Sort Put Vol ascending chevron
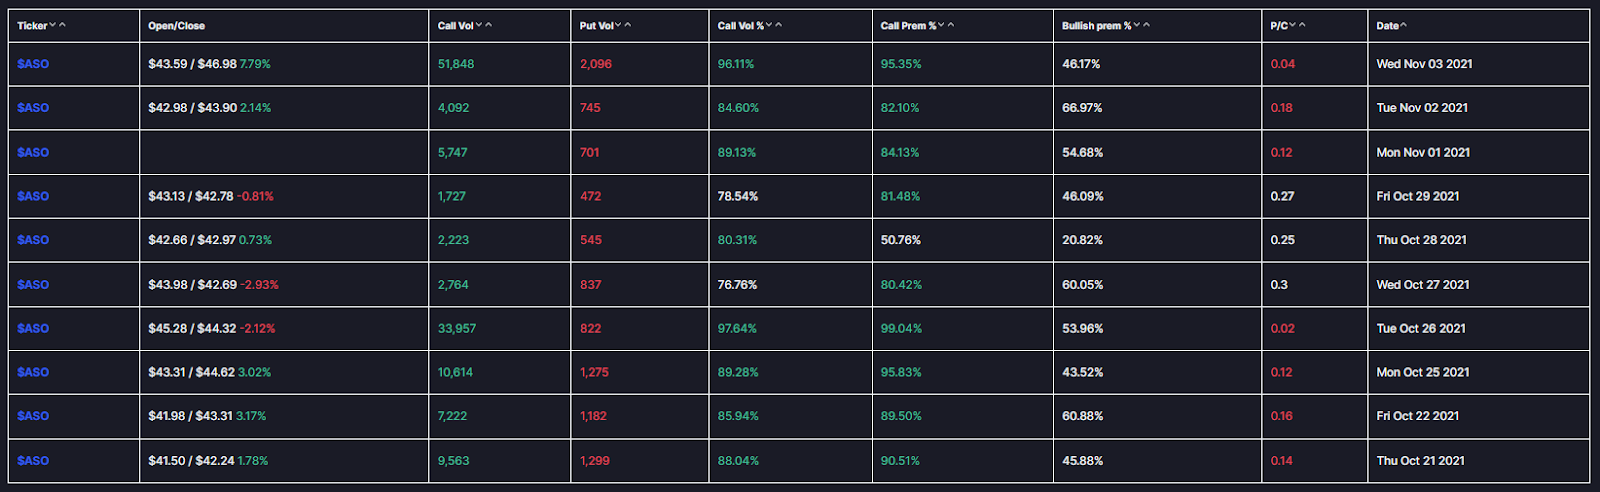This screenshot has width=1600, height=492. [x=628, y=25]
